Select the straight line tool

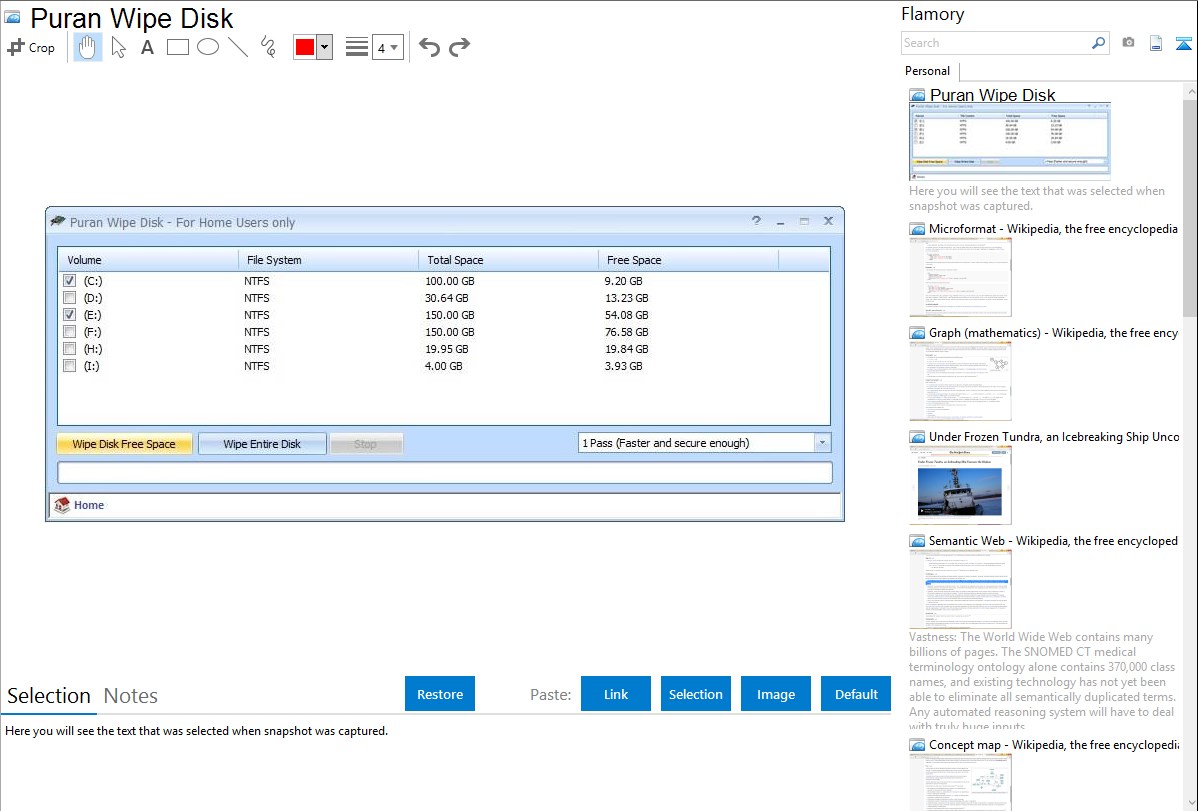coord(238,47)
